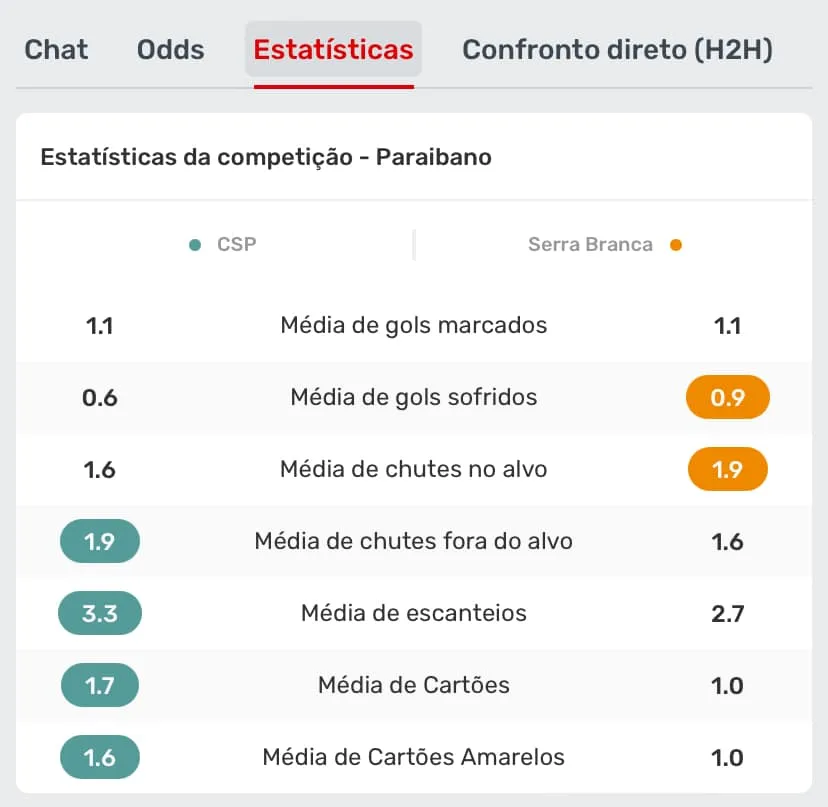Click the orange 1.9 chutes no alvo badge
Image resolution: width=828 pixels, height=807 pixels.
click(727, 469)
